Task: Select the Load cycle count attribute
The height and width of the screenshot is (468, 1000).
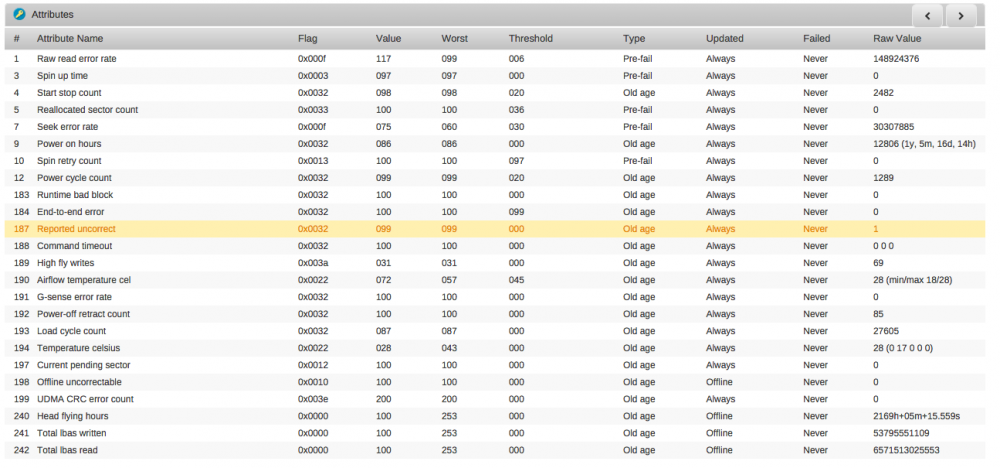Action: pyautogui.click(x=71, y=331)
